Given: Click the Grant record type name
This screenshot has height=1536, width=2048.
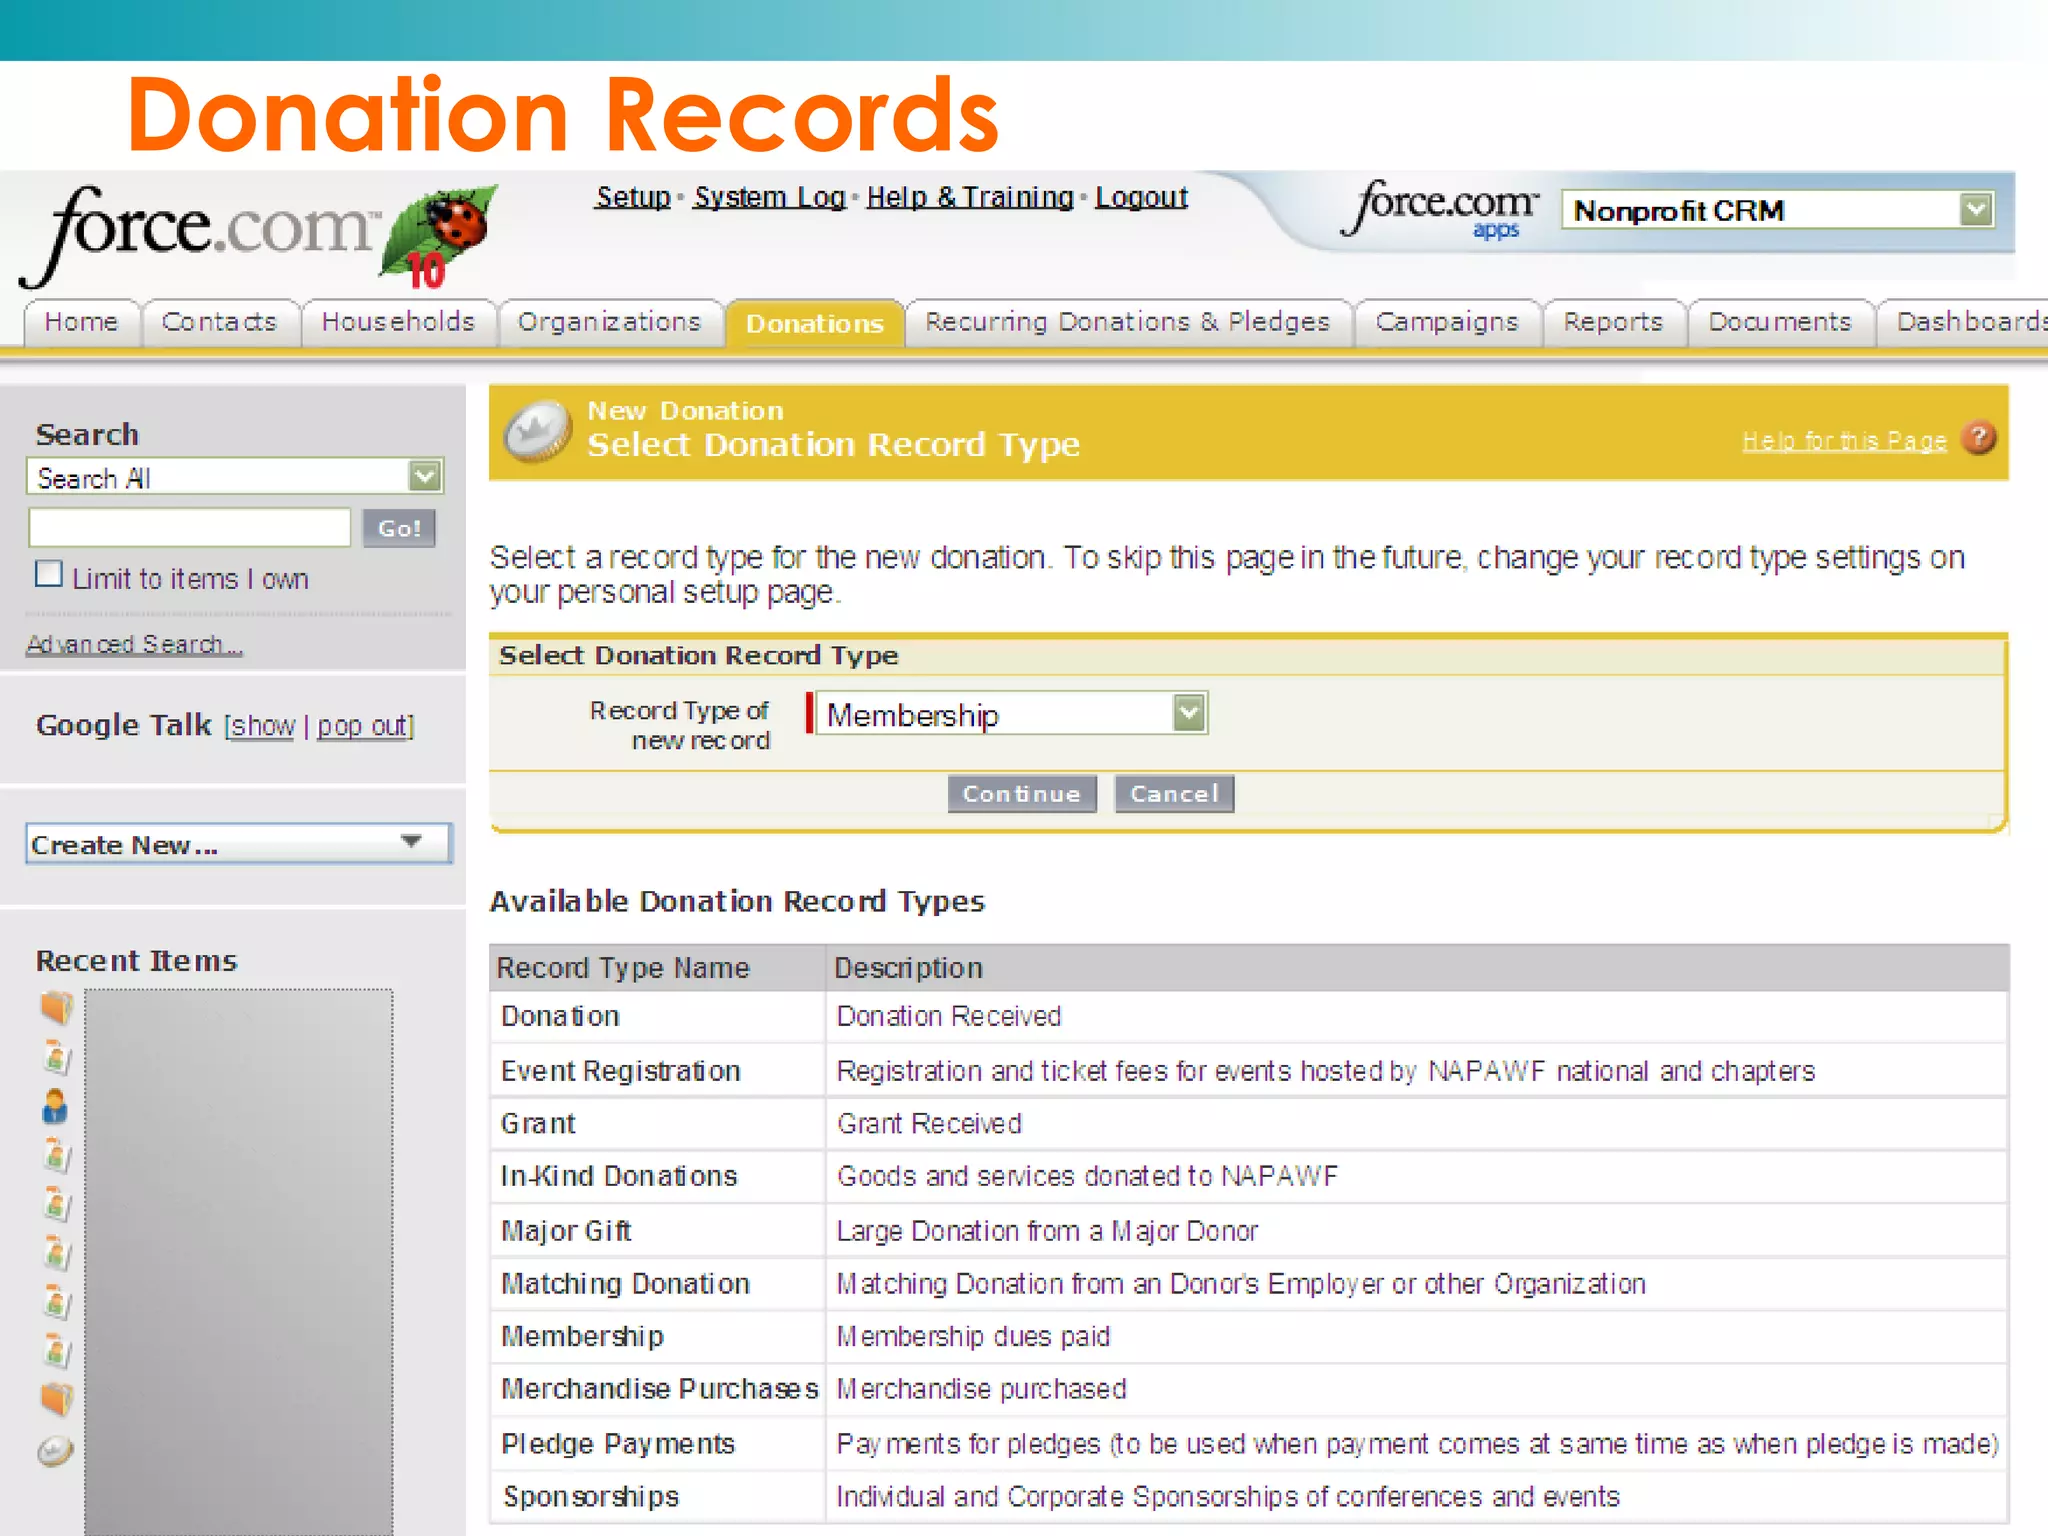Looking at the screenshot, I should [538, 1124].
